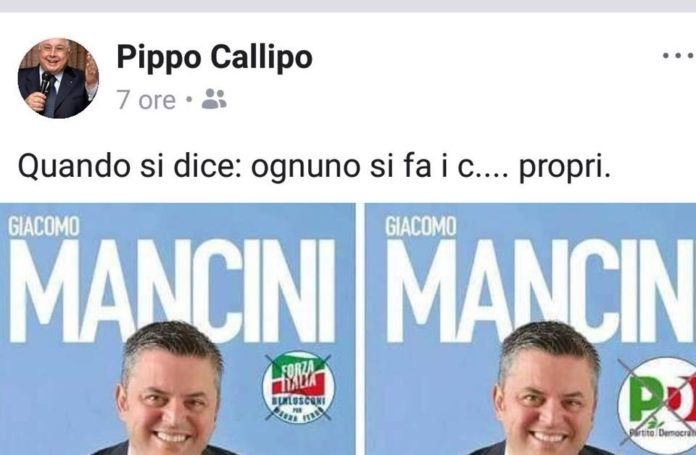Open Pippo Callipo's round profile picture
Screen dimensions: 696x455
(58, 78)
